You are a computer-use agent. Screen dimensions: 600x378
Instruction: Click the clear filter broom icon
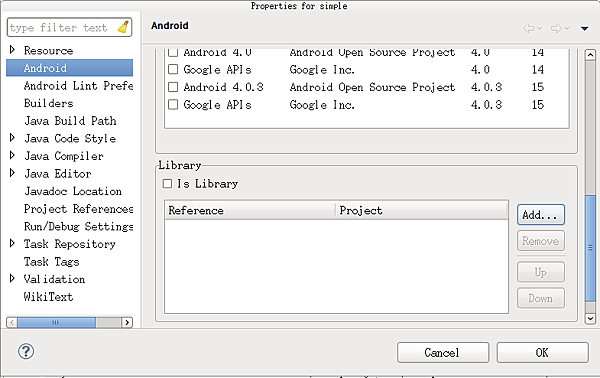(x=123, y=27)
